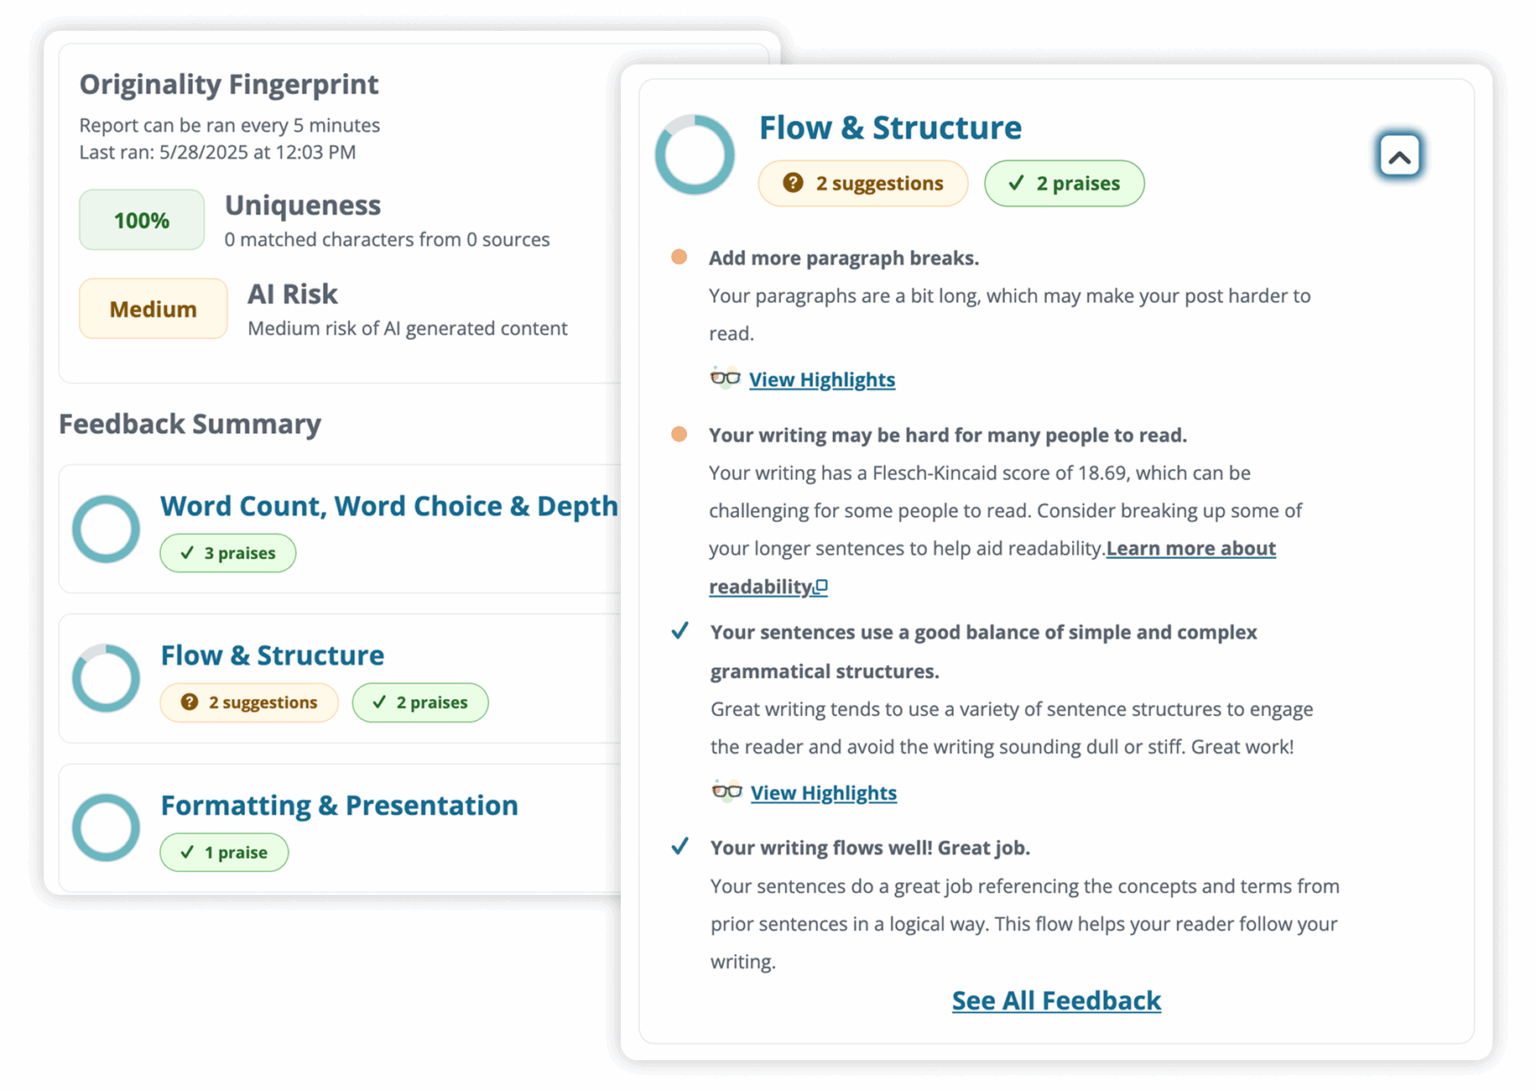Click Word Count progress ring icon
This screenshot has width=1536, height=1091.
pos(106,528)
